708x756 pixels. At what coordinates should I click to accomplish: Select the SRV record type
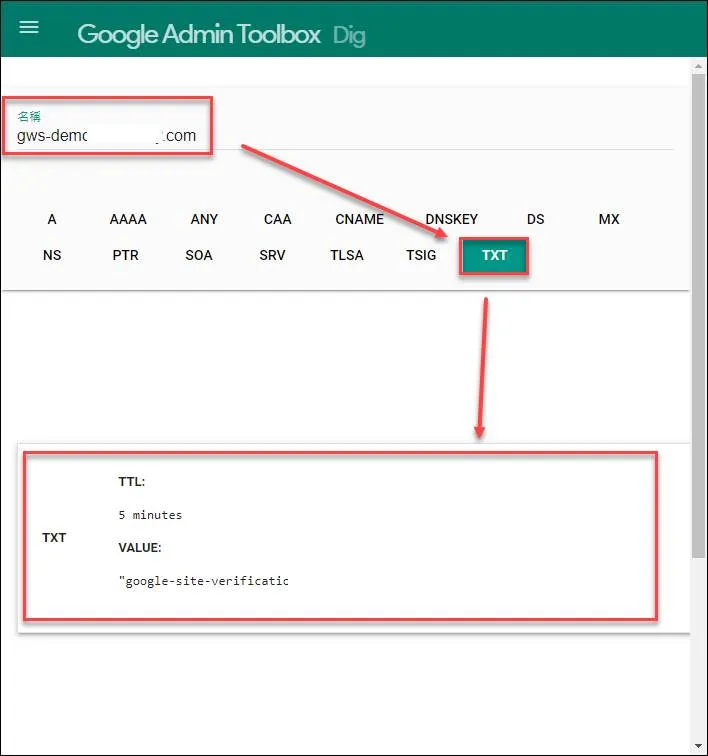point(272,255)
